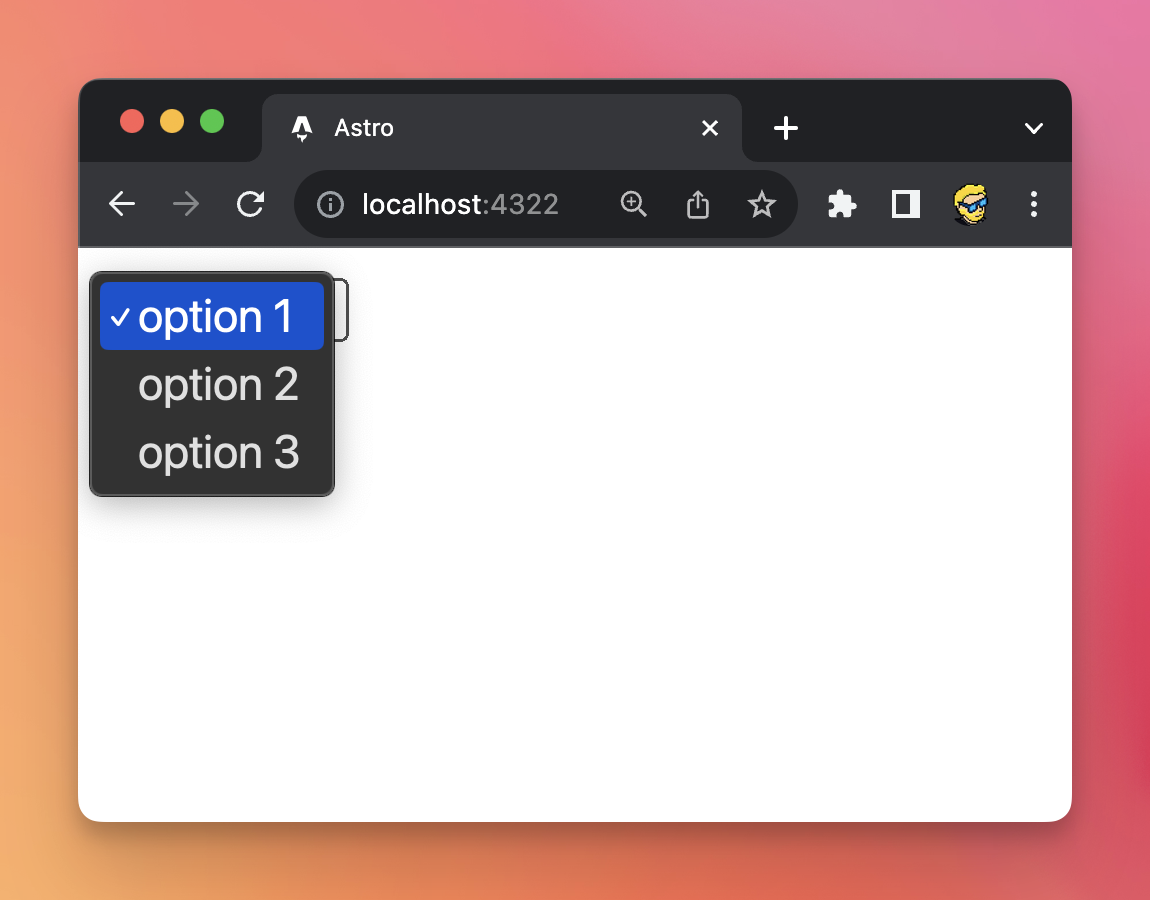Reload the current page
The height and width of the screenshot is (900, 1150).
click(x=250, y=205)
